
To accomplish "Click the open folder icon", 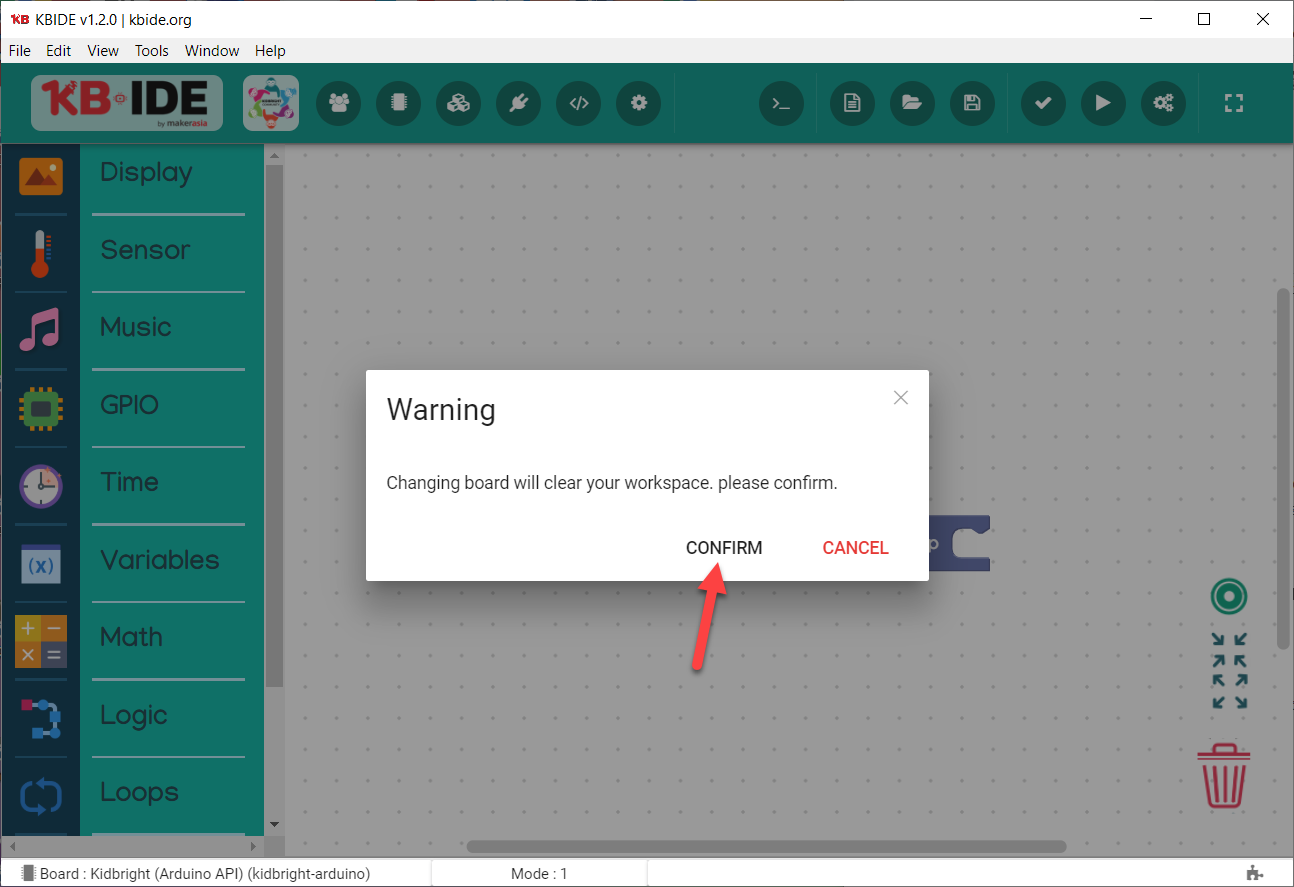I will [911, 103].
